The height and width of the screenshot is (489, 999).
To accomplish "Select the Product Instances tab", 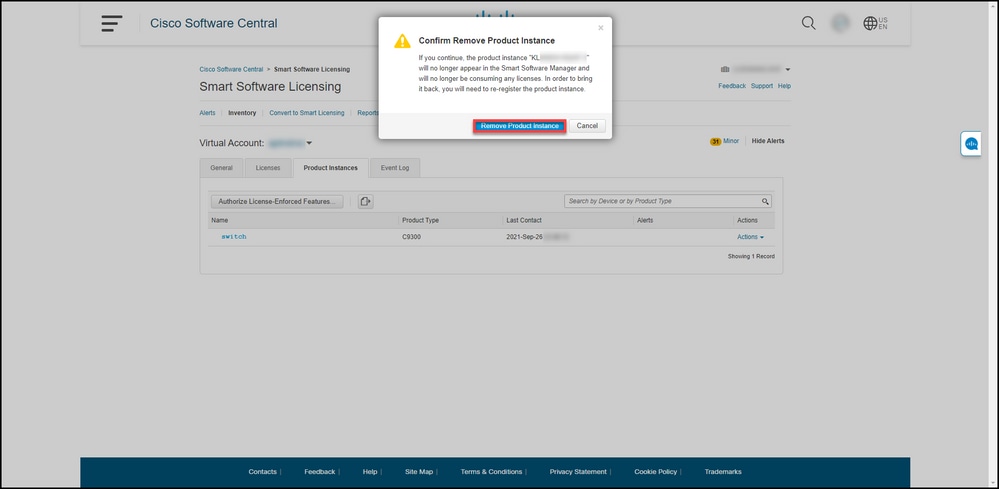I will point(330,168).
